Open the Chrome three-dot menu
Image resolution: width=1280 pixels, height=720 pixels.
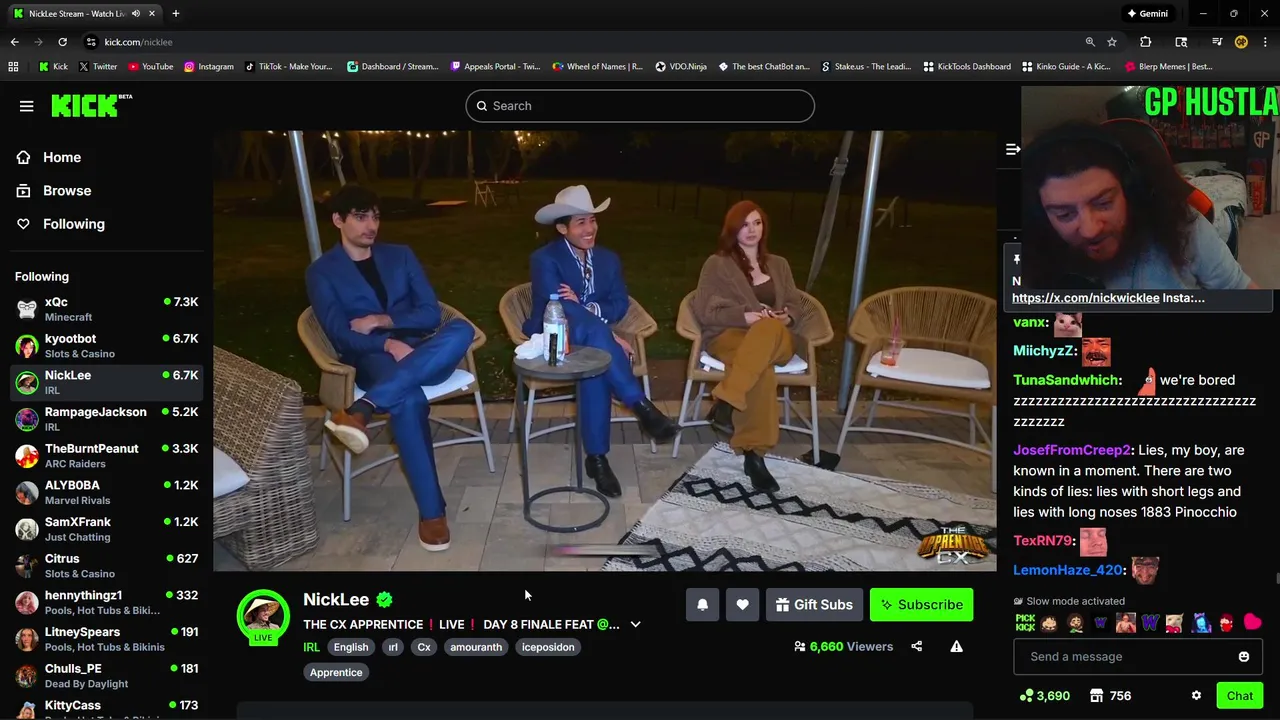1265,42
